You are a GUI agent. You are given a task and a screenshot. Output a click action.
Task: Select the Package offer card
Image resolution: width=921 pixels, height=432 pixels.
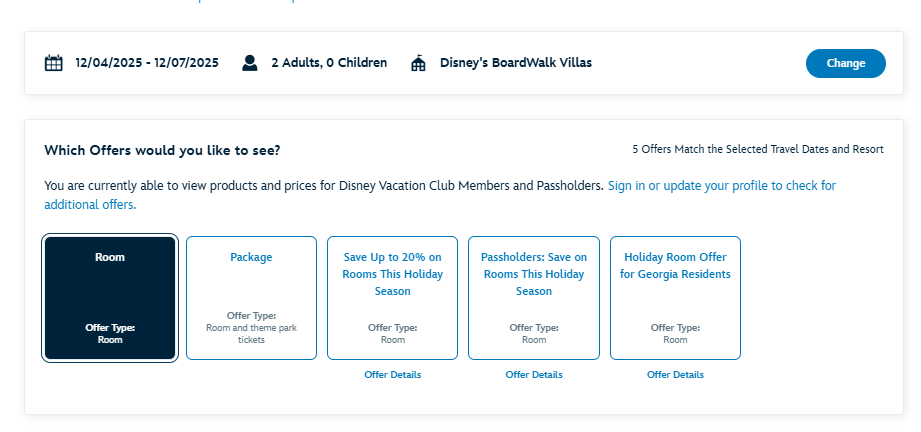click(x=251, y=298)
